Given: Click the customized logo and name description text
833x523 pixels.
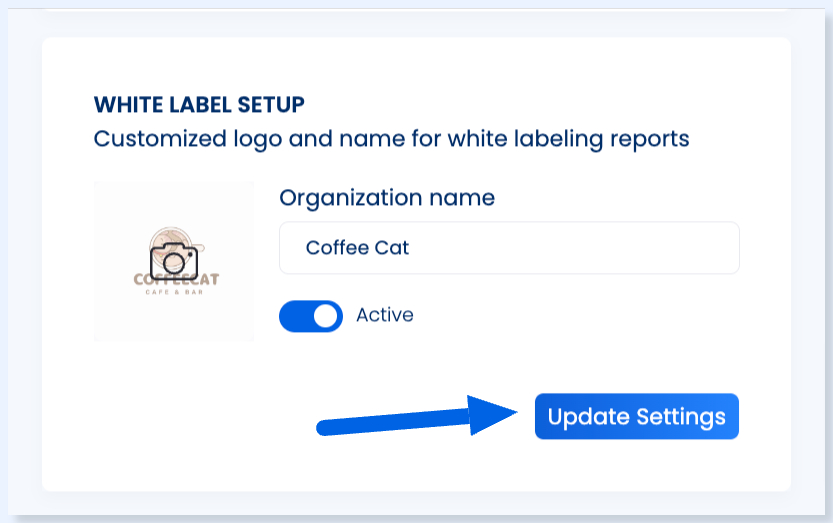Looking at the screenshot, I should [x=392, y=139].
